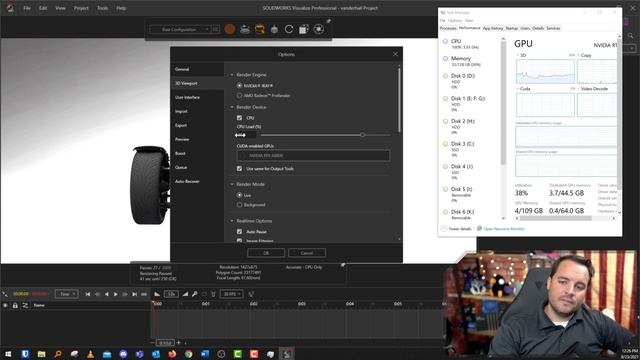Click the key (auto-key) icon in timeline toolbar

(195, 294)
